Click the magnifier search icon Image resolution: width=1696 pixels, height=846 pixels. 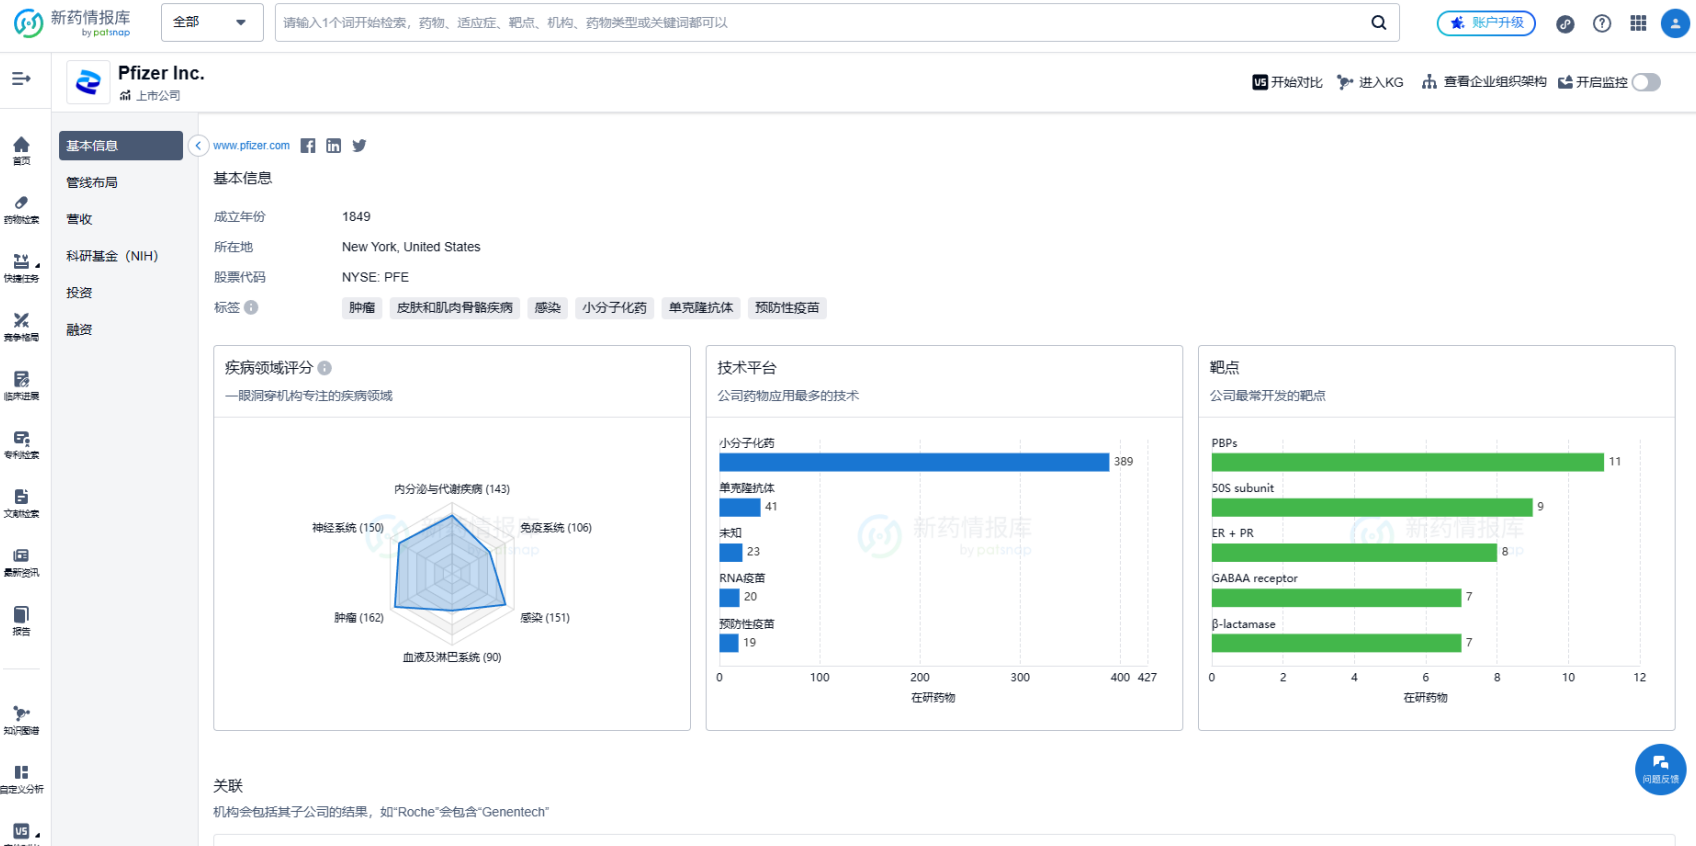(1378, 23)
